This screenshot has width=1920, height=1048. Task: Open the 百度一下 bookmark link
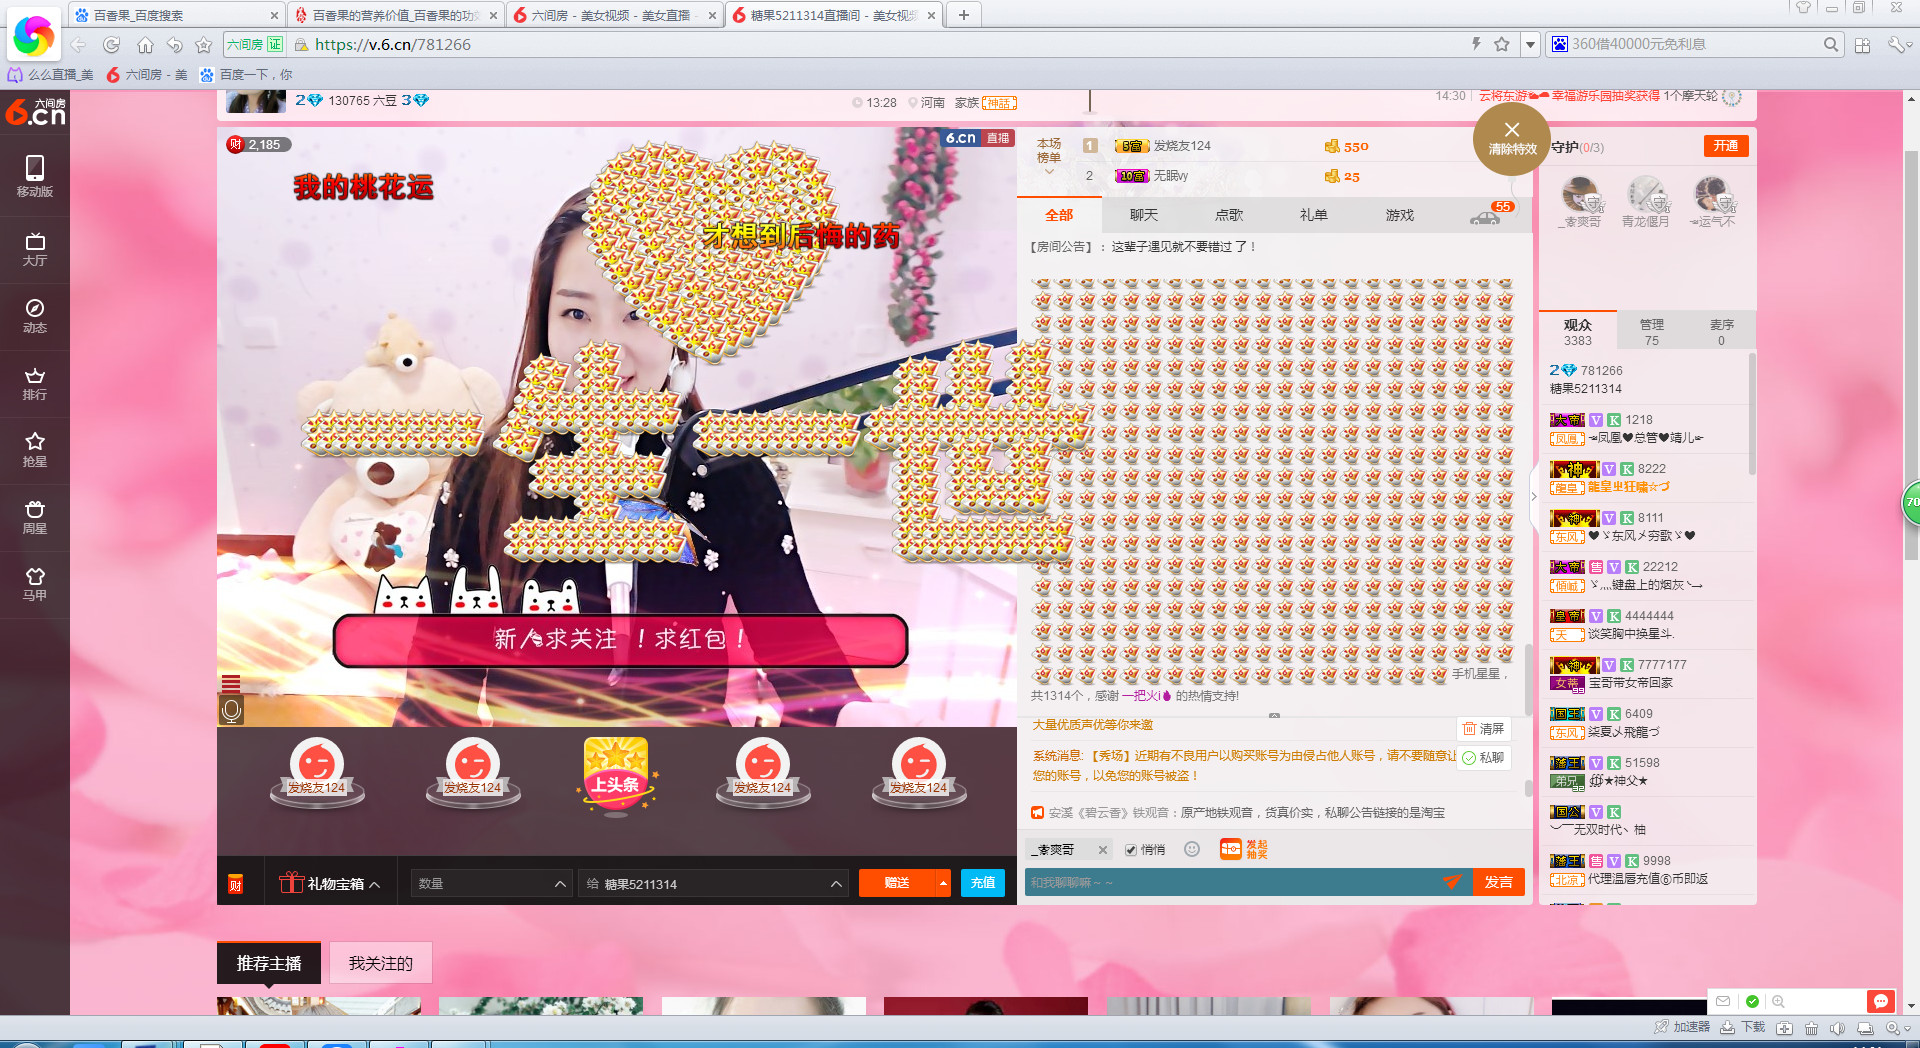[246, 74]
